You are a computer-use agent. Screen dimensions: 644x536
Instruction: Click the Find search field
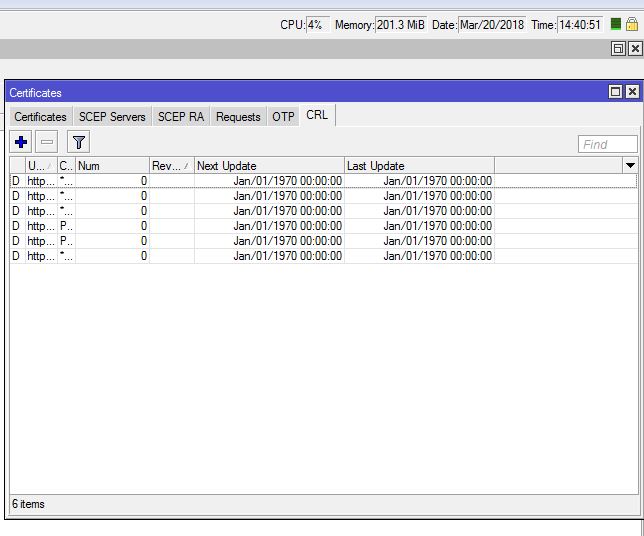607,144
